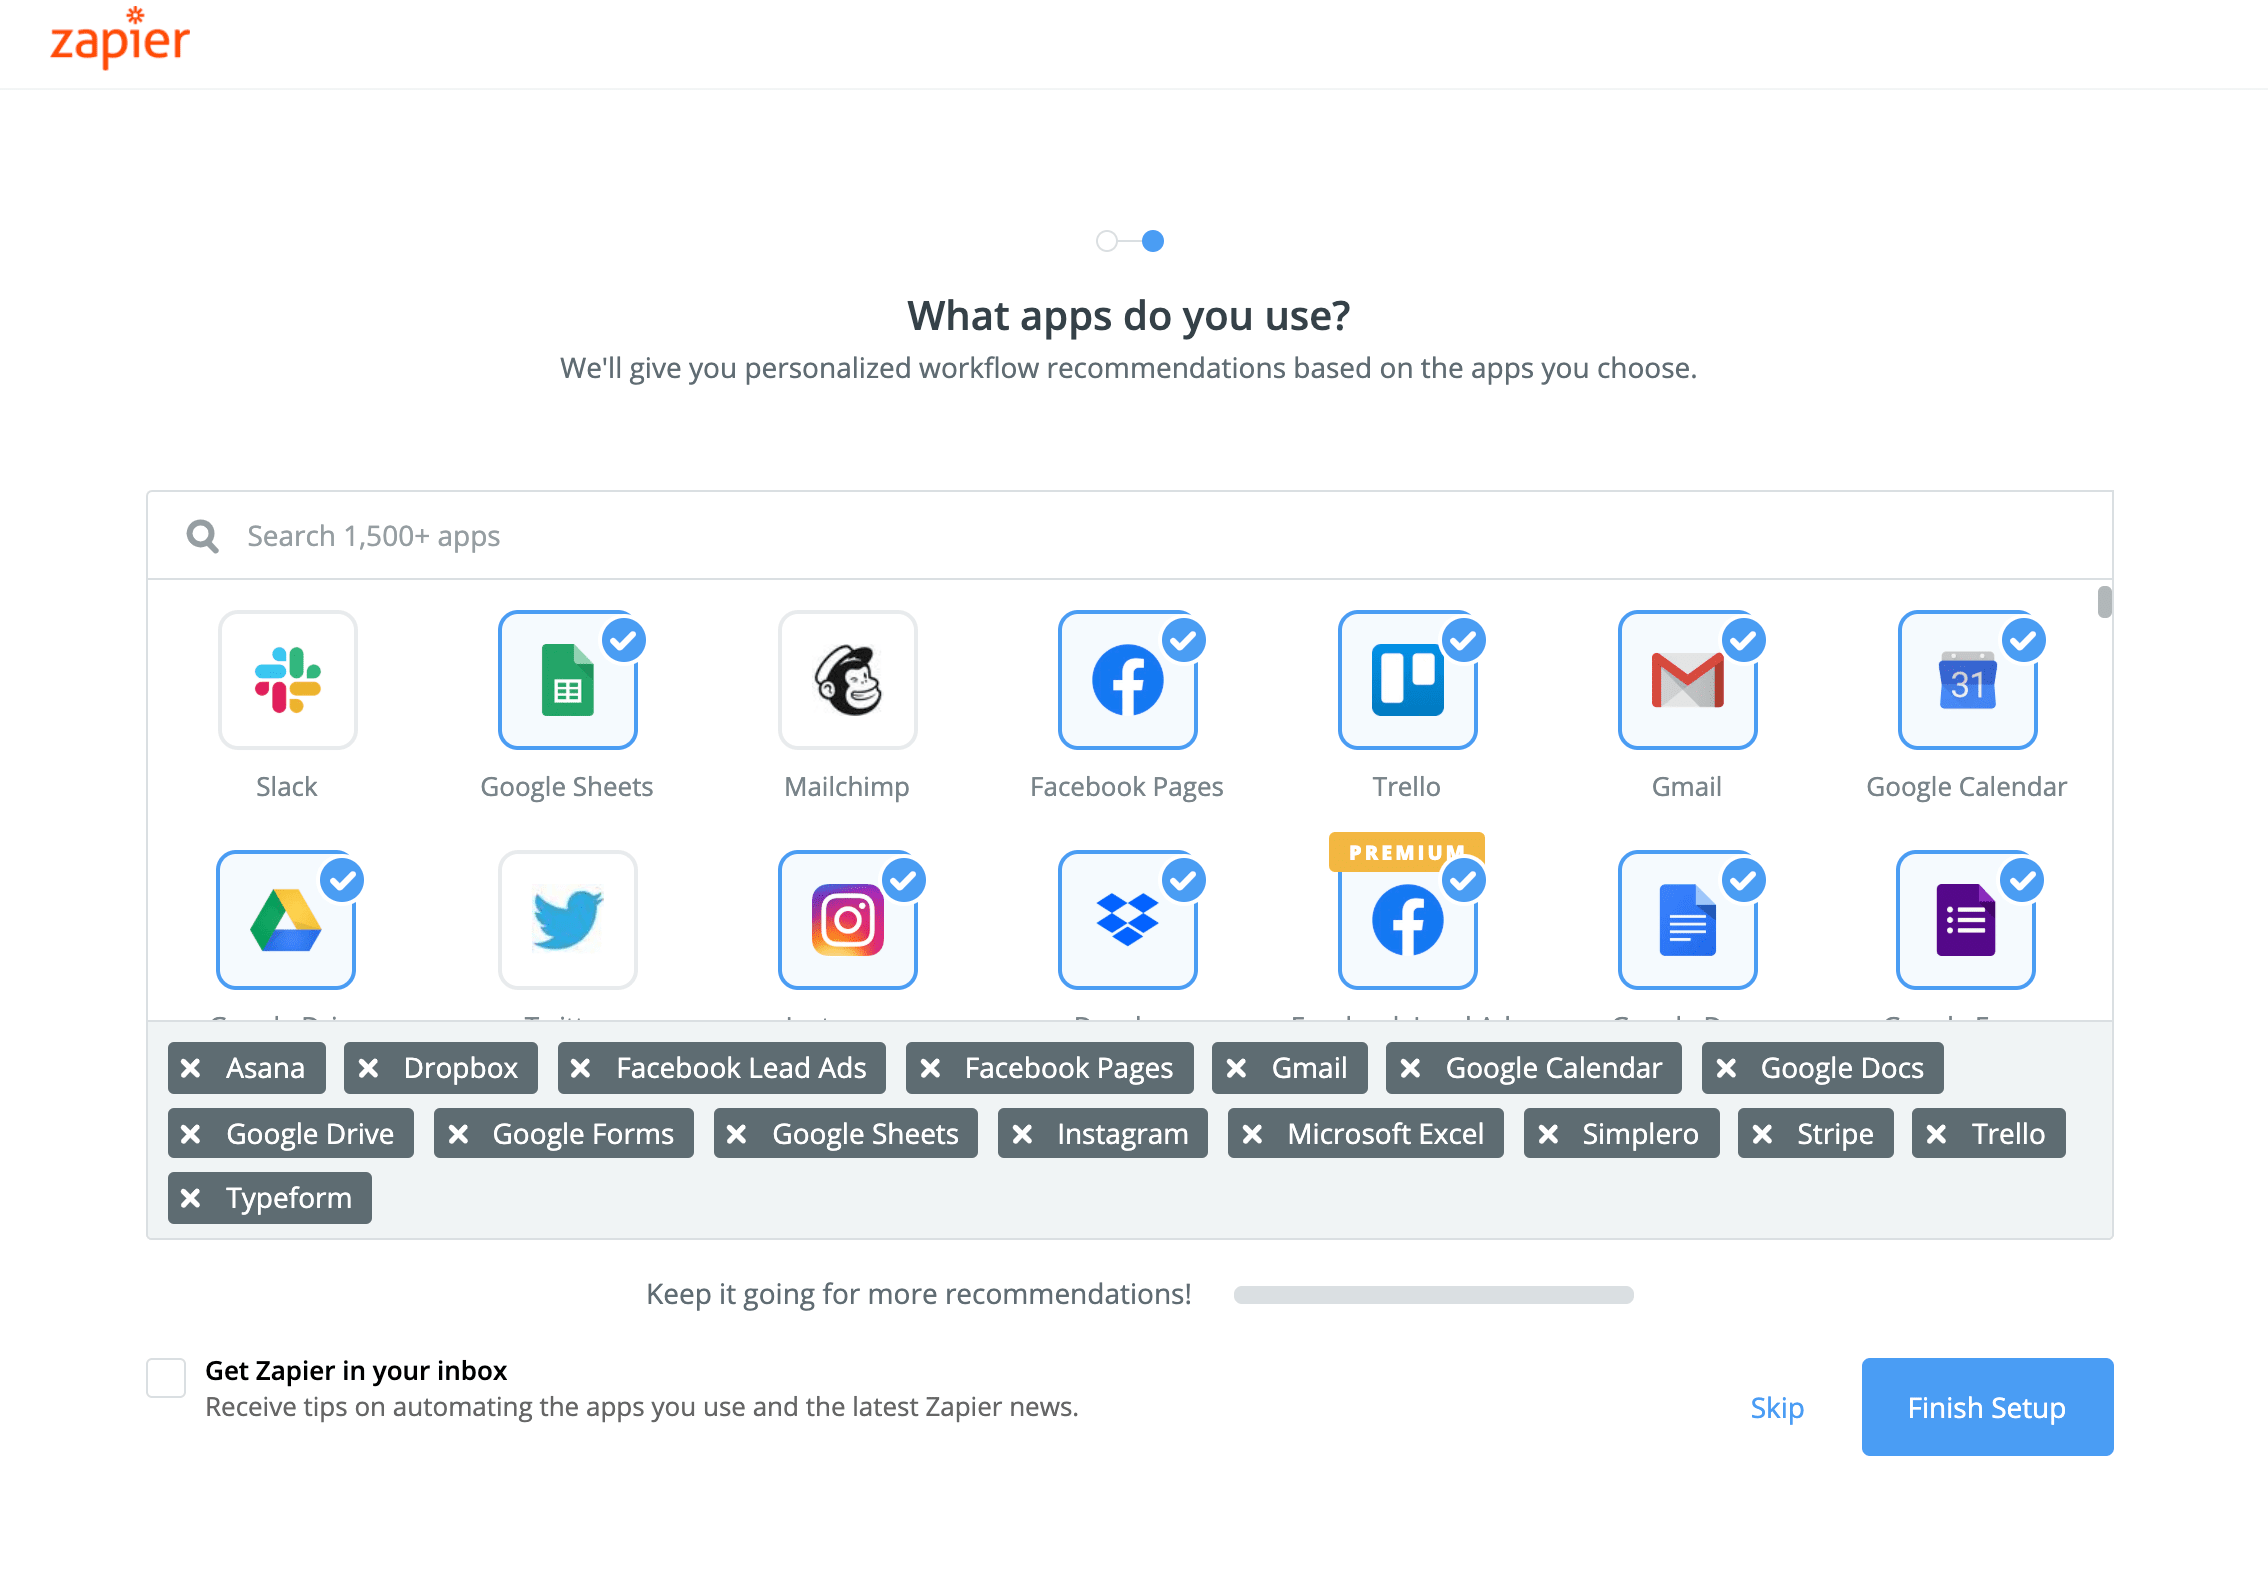
Task: Remove the Asana tag
Action: pos(191,1068)
